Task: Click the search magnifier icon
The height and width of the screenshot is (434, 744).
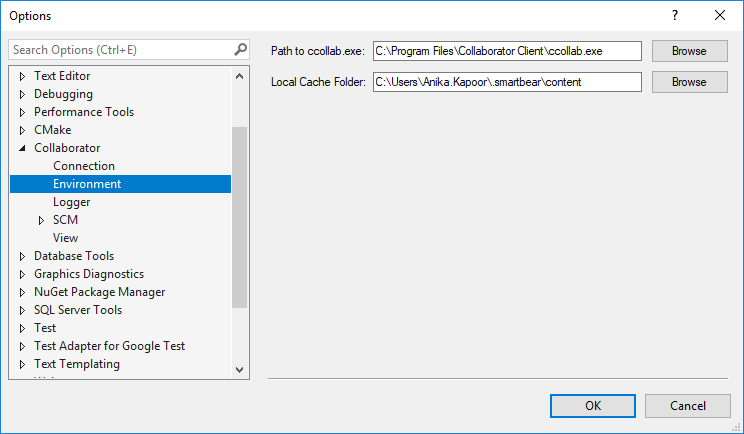Action: pyautogui.click(x=240, y=49)
